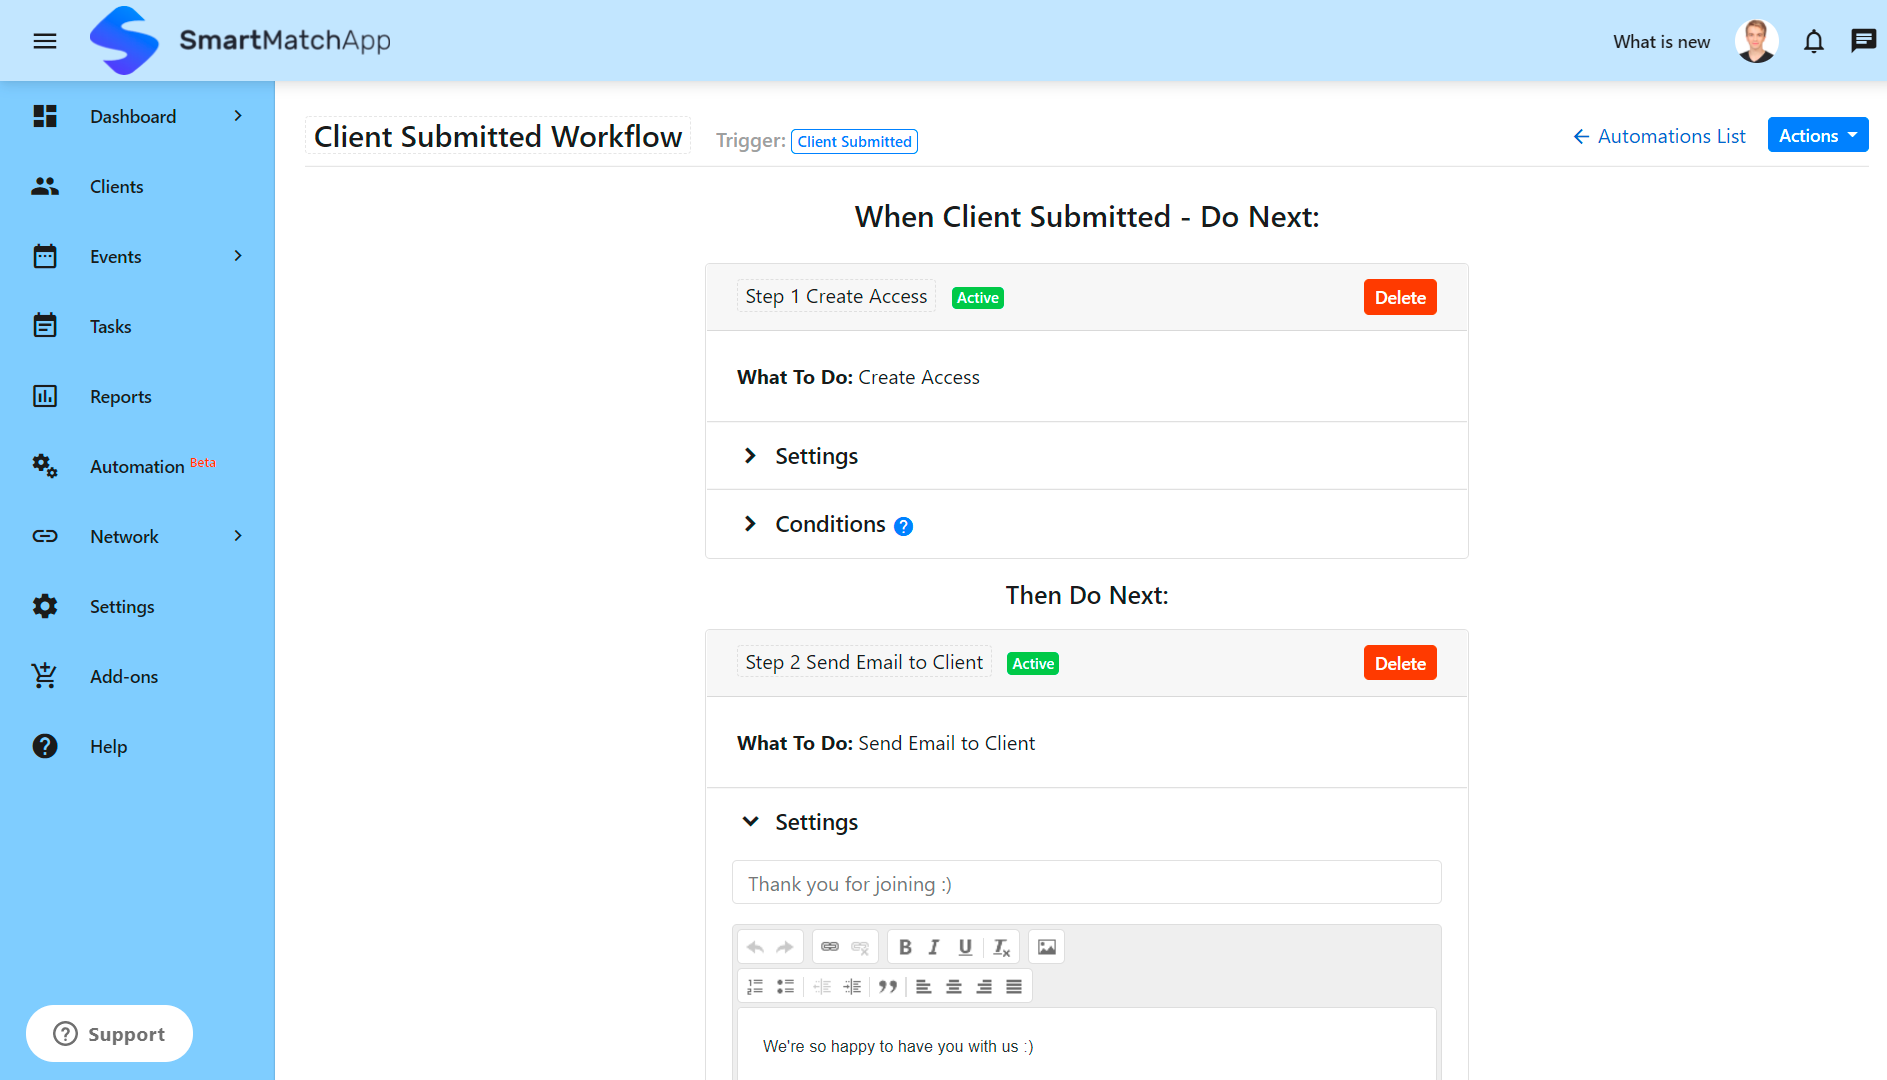
Task: Open the Actions dropdown
Action: coord(1817,136)
